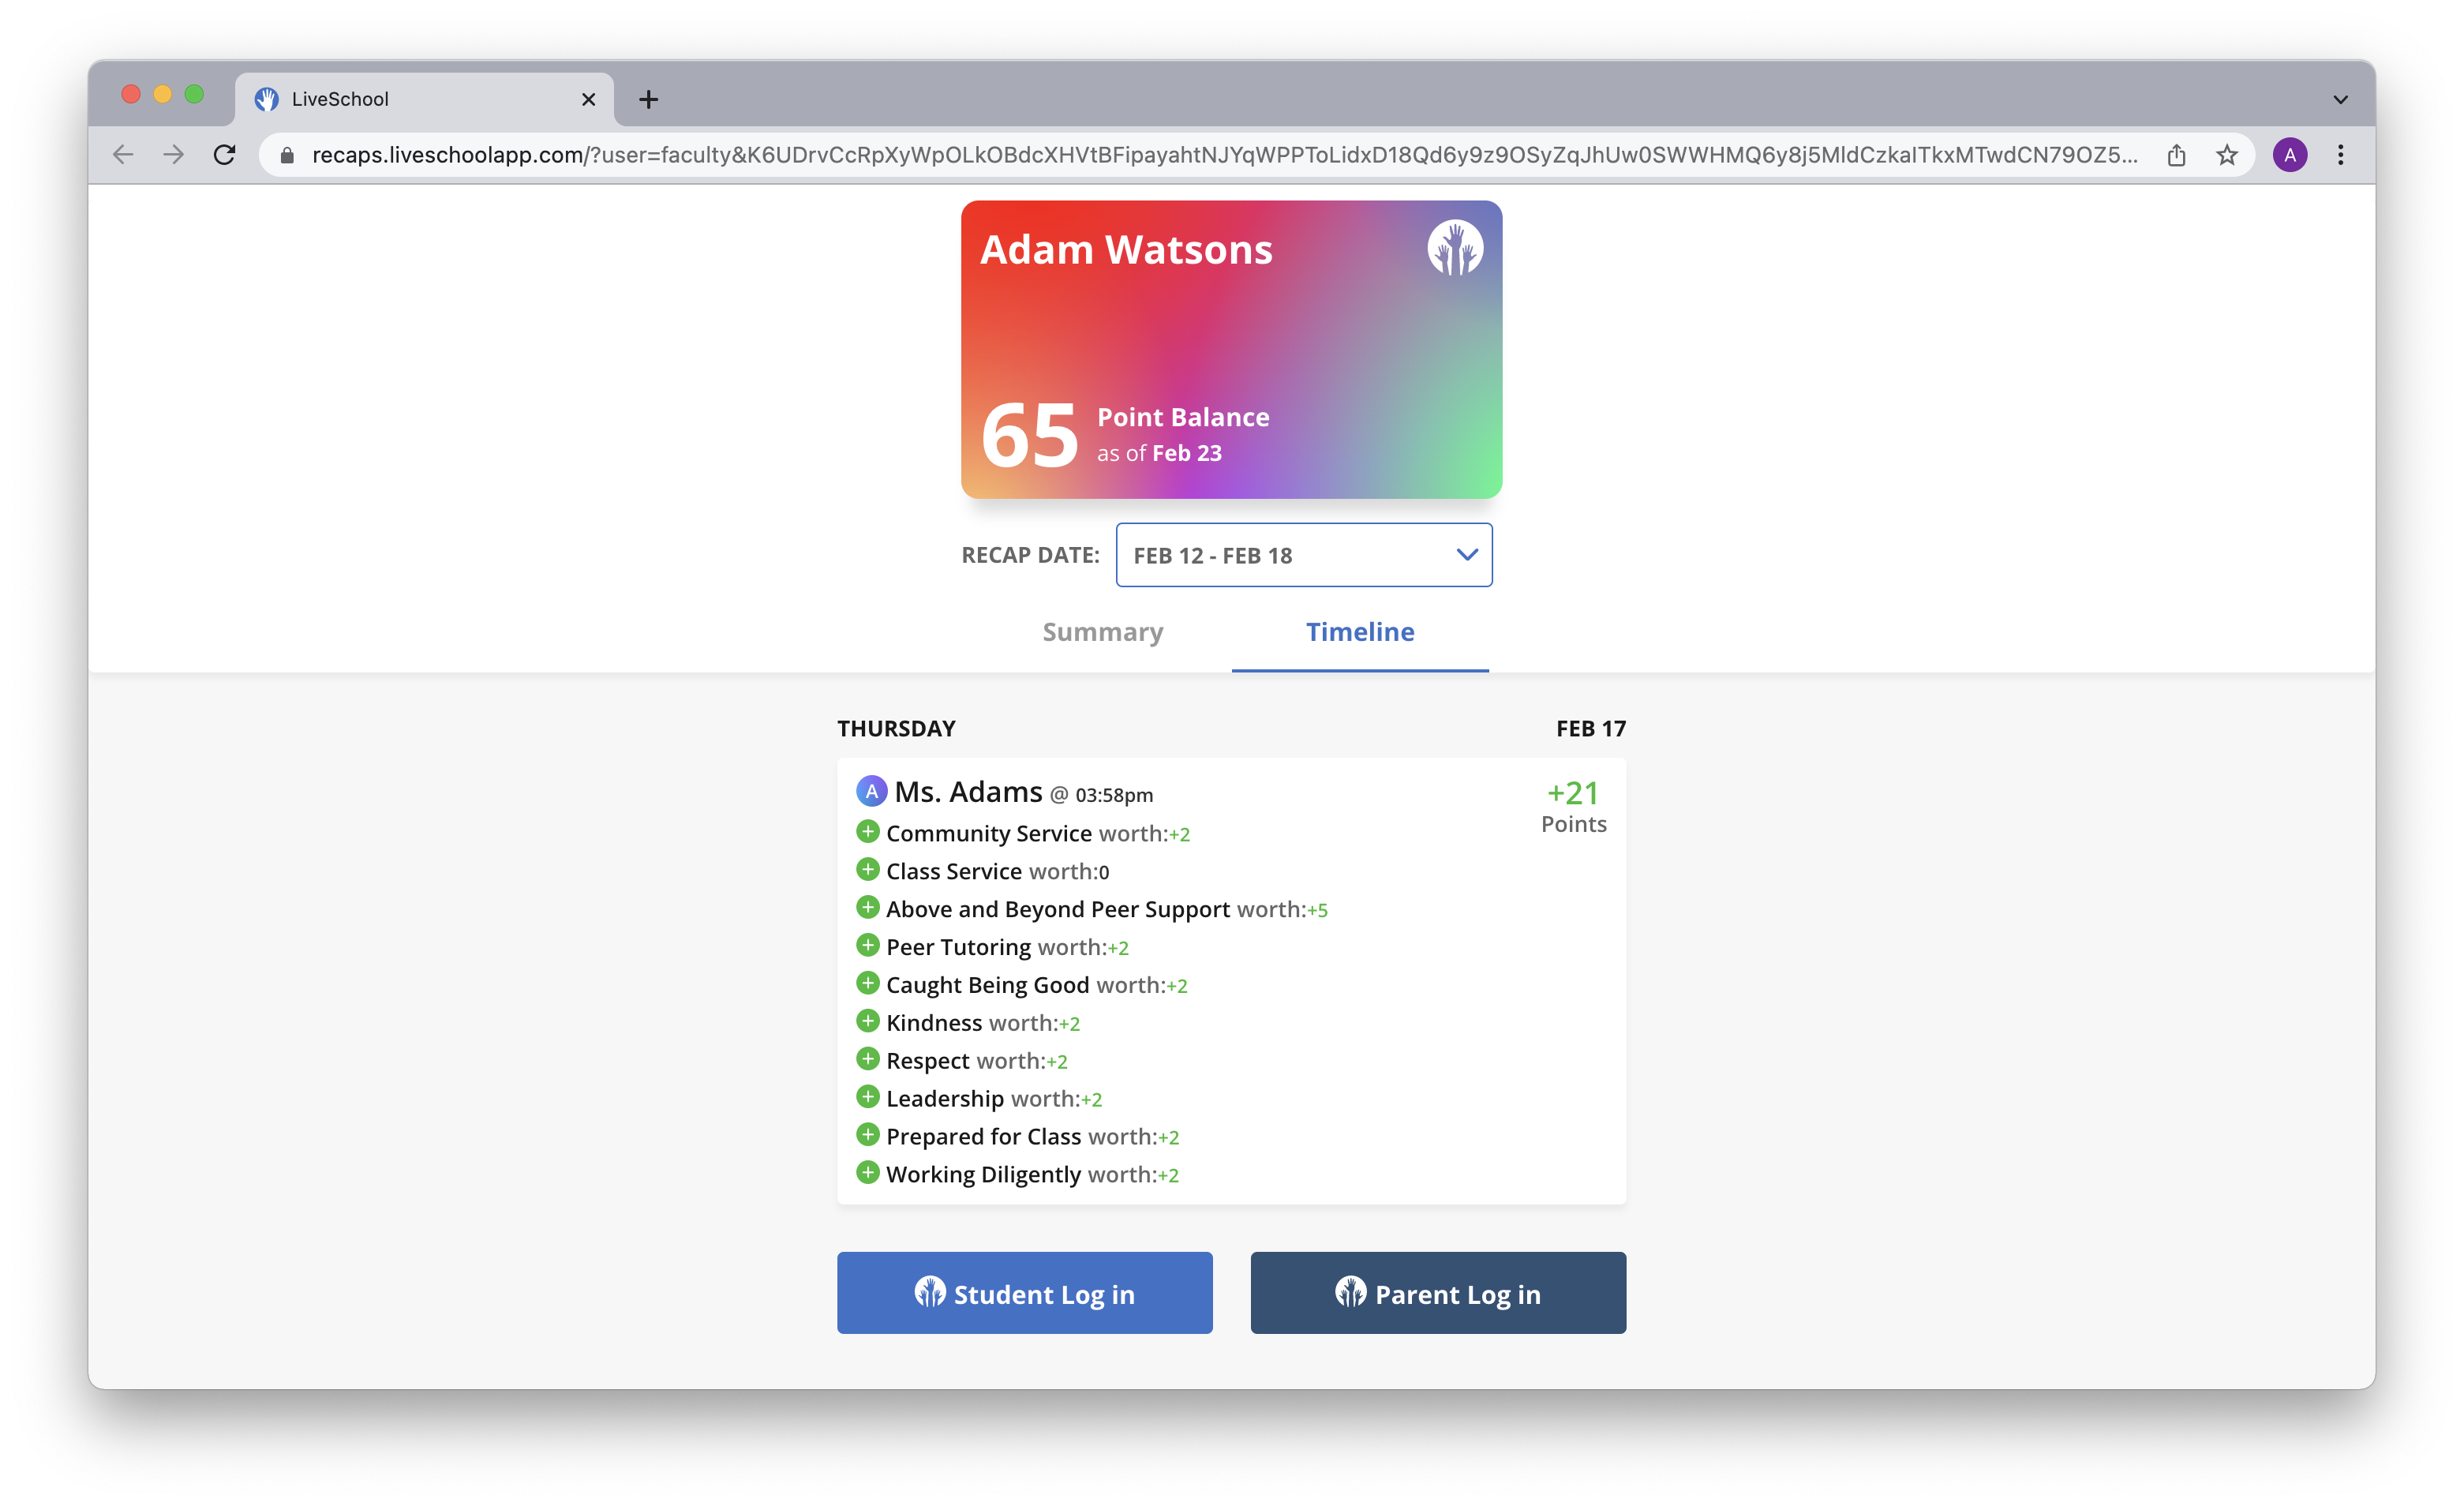
Task: Click the plus icon next to Kindness
Action: pyautogui.click(x=868, y=1021)
